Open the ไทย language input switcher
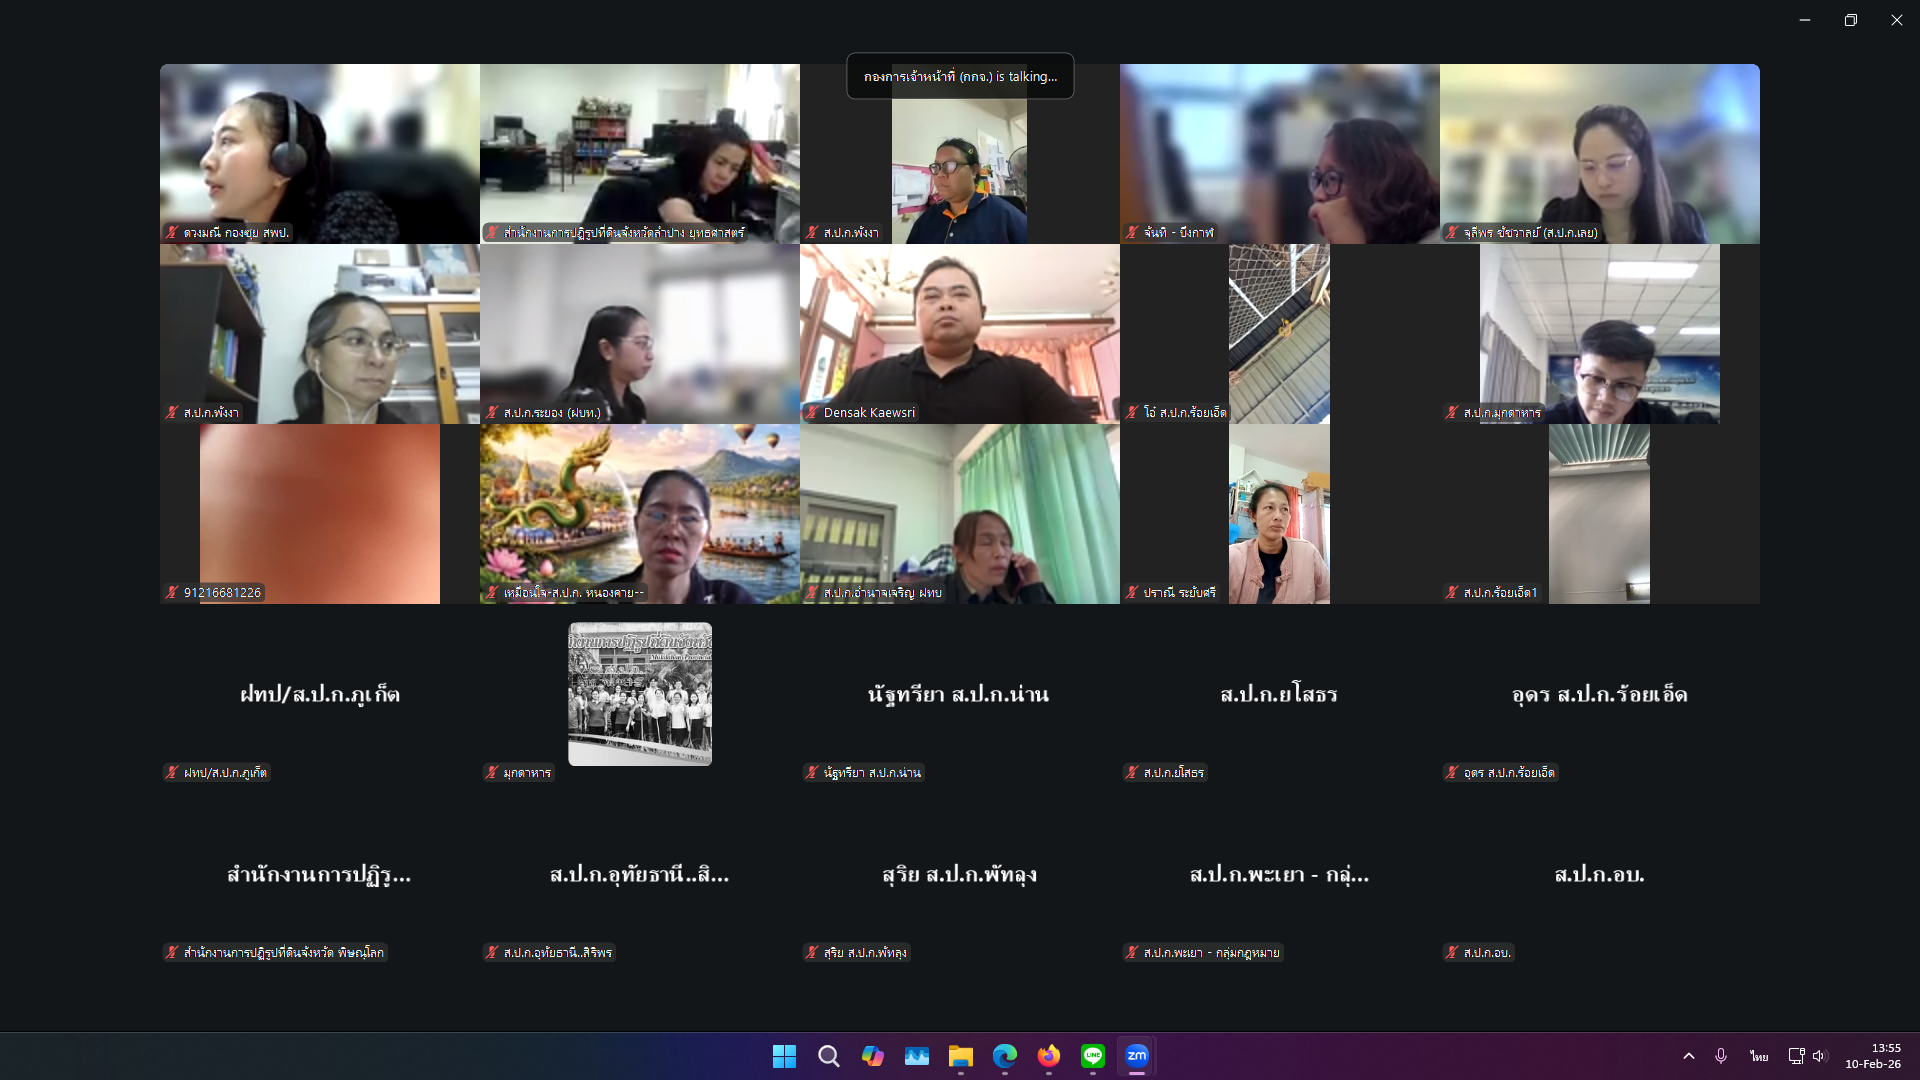This screenshot has width=1920, height=1080. tap(1758, 1056)
